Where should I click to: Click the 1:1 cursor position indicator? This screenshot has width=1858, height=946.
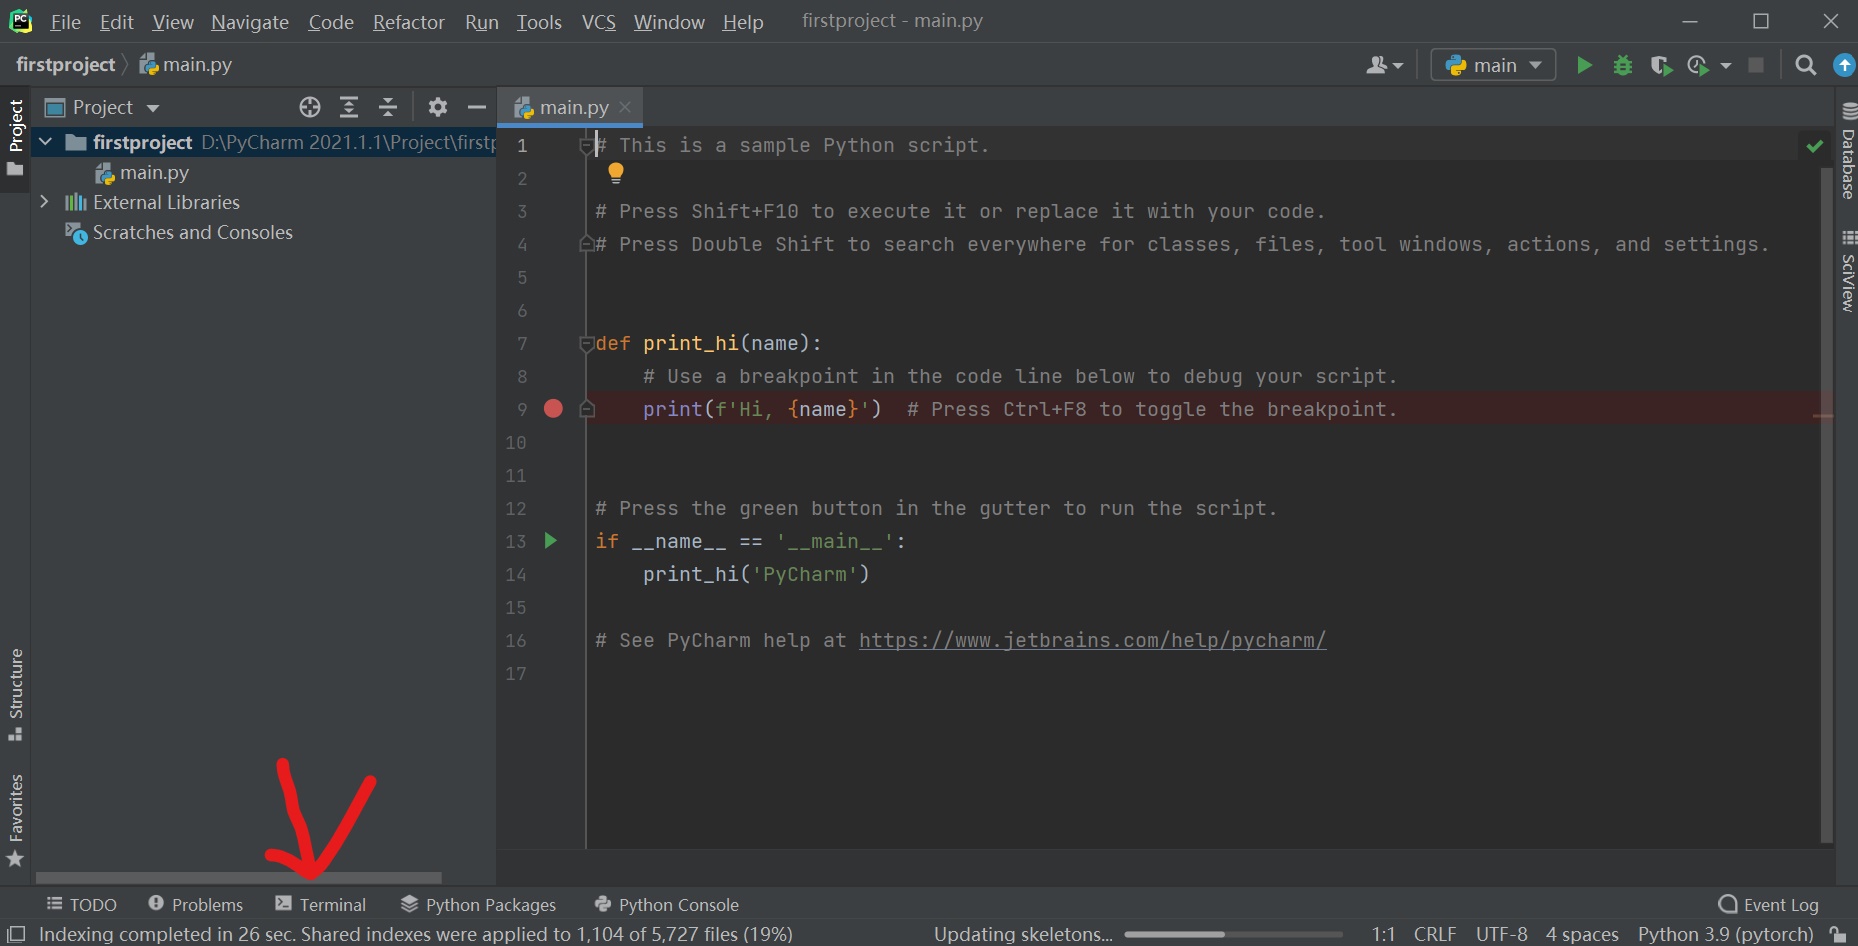[x=1383, y=934]
